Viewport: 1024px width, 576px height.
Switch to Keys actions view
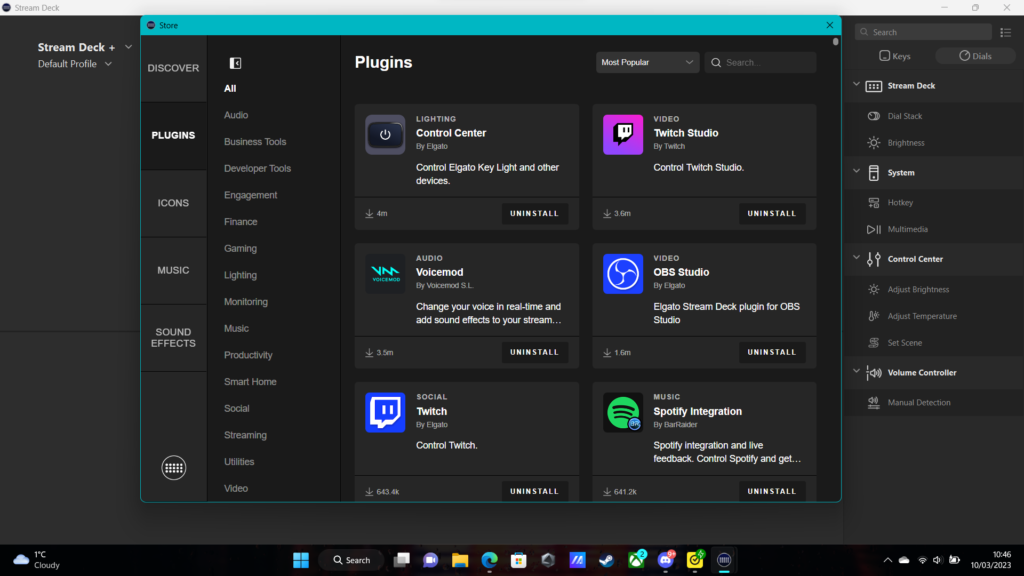895,56
